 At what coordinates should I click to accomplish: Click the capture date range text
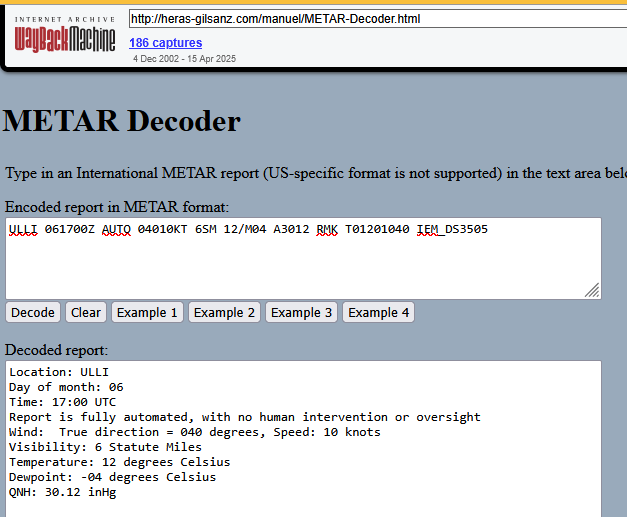[184, 59]
